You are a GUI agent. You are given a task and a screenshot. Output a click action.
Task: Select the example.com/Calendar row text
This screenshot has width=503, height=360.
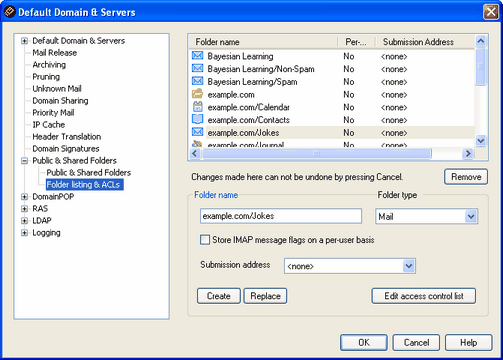pyautogui.click(x=249, y=107)
